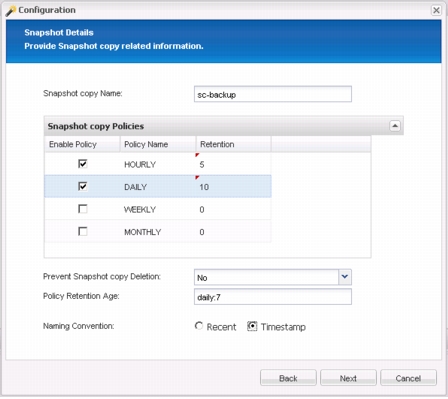
Task: Enable the WEEKLY policy checkbox
Action: pos(83,209)
